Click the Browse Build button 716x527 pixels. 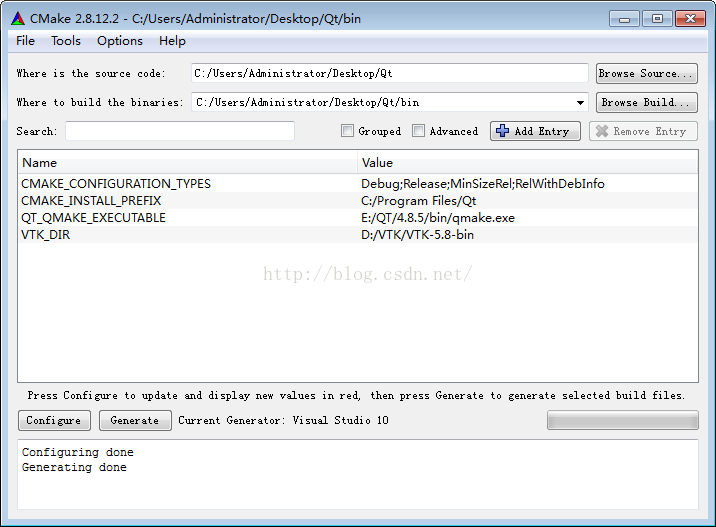[x=647, y=102]
